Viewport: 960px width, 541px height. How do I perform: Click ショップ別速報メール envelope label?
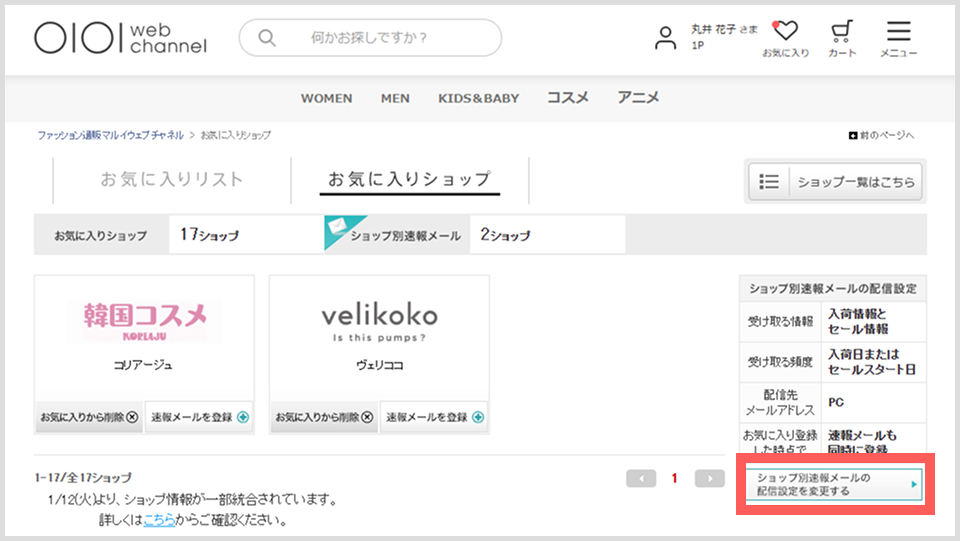395,235
